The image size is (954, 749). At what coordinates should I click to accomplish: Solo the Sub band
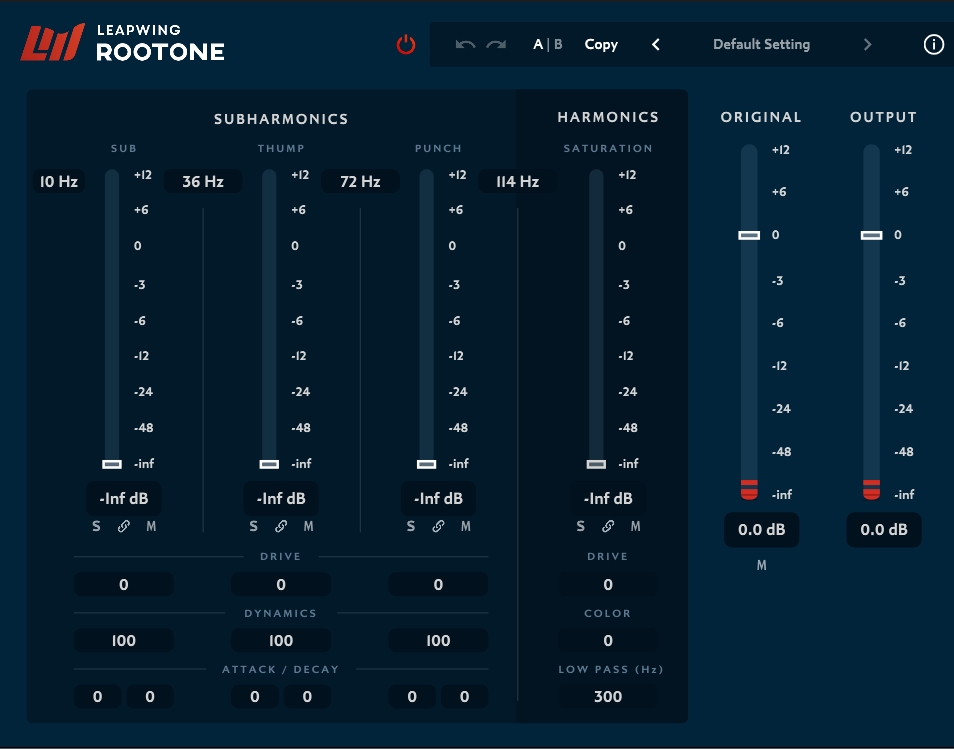click(96, 526)
